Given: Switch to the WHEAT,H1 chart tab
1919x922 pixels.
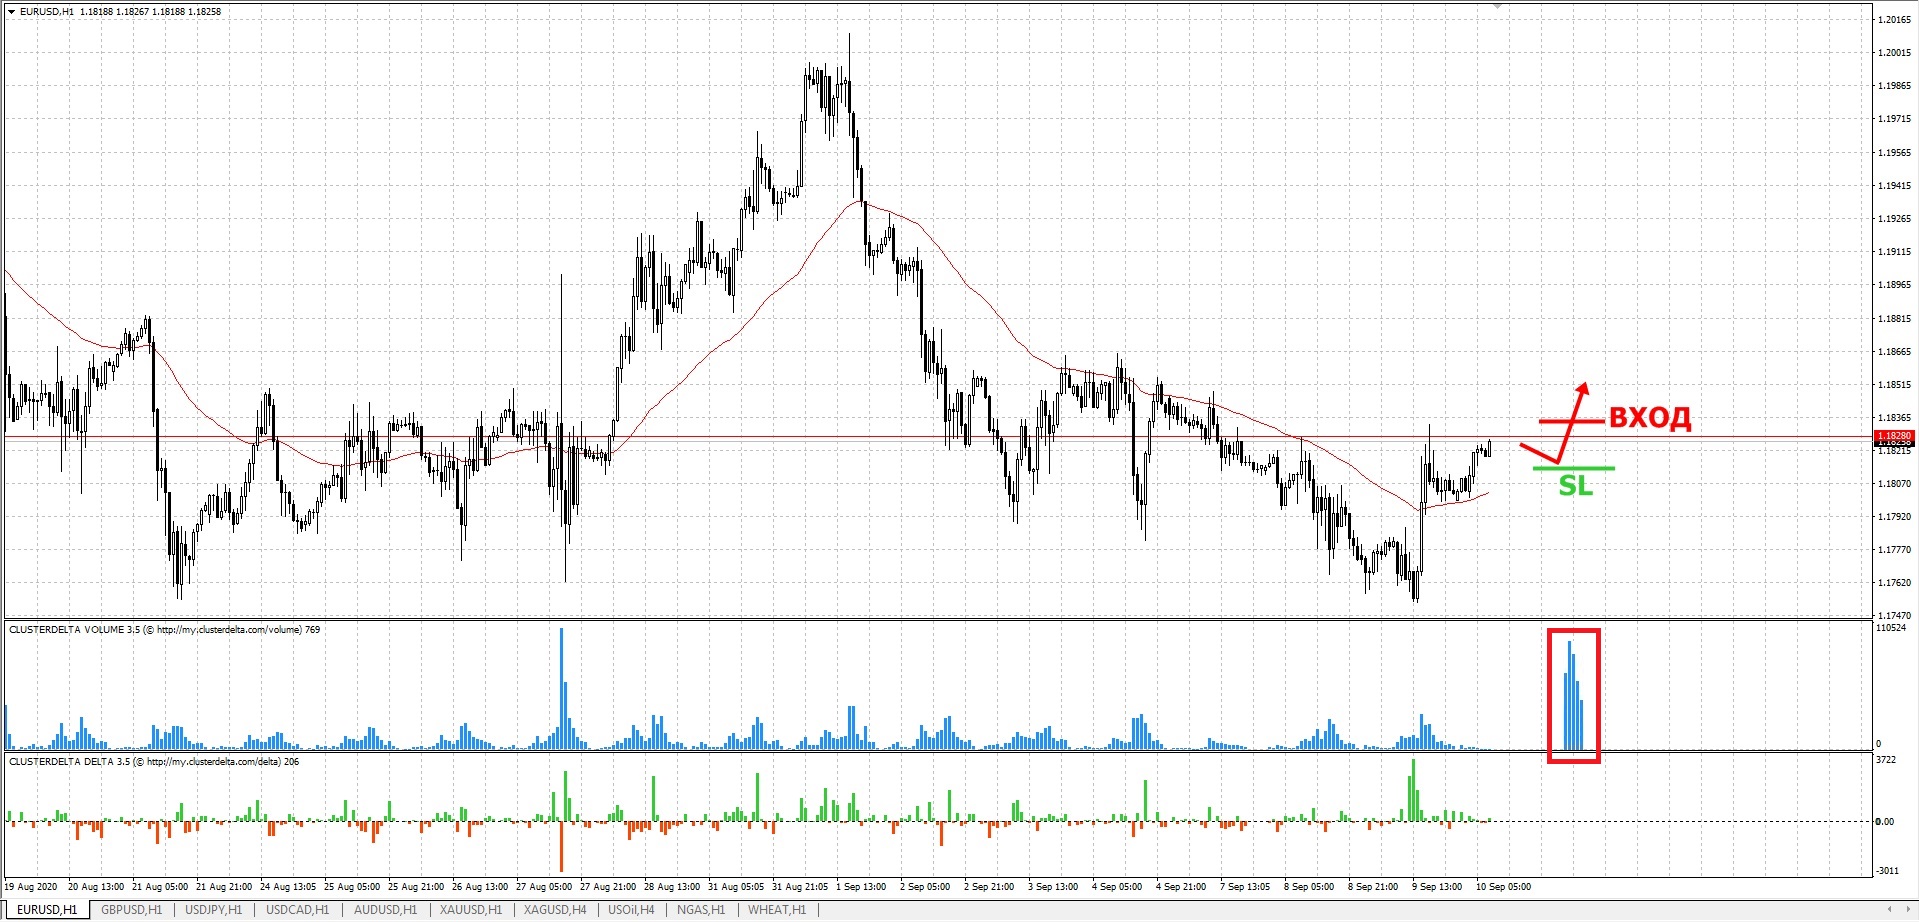Looking at the screenshot, I should pyautogui.click(x=777, y=910).
